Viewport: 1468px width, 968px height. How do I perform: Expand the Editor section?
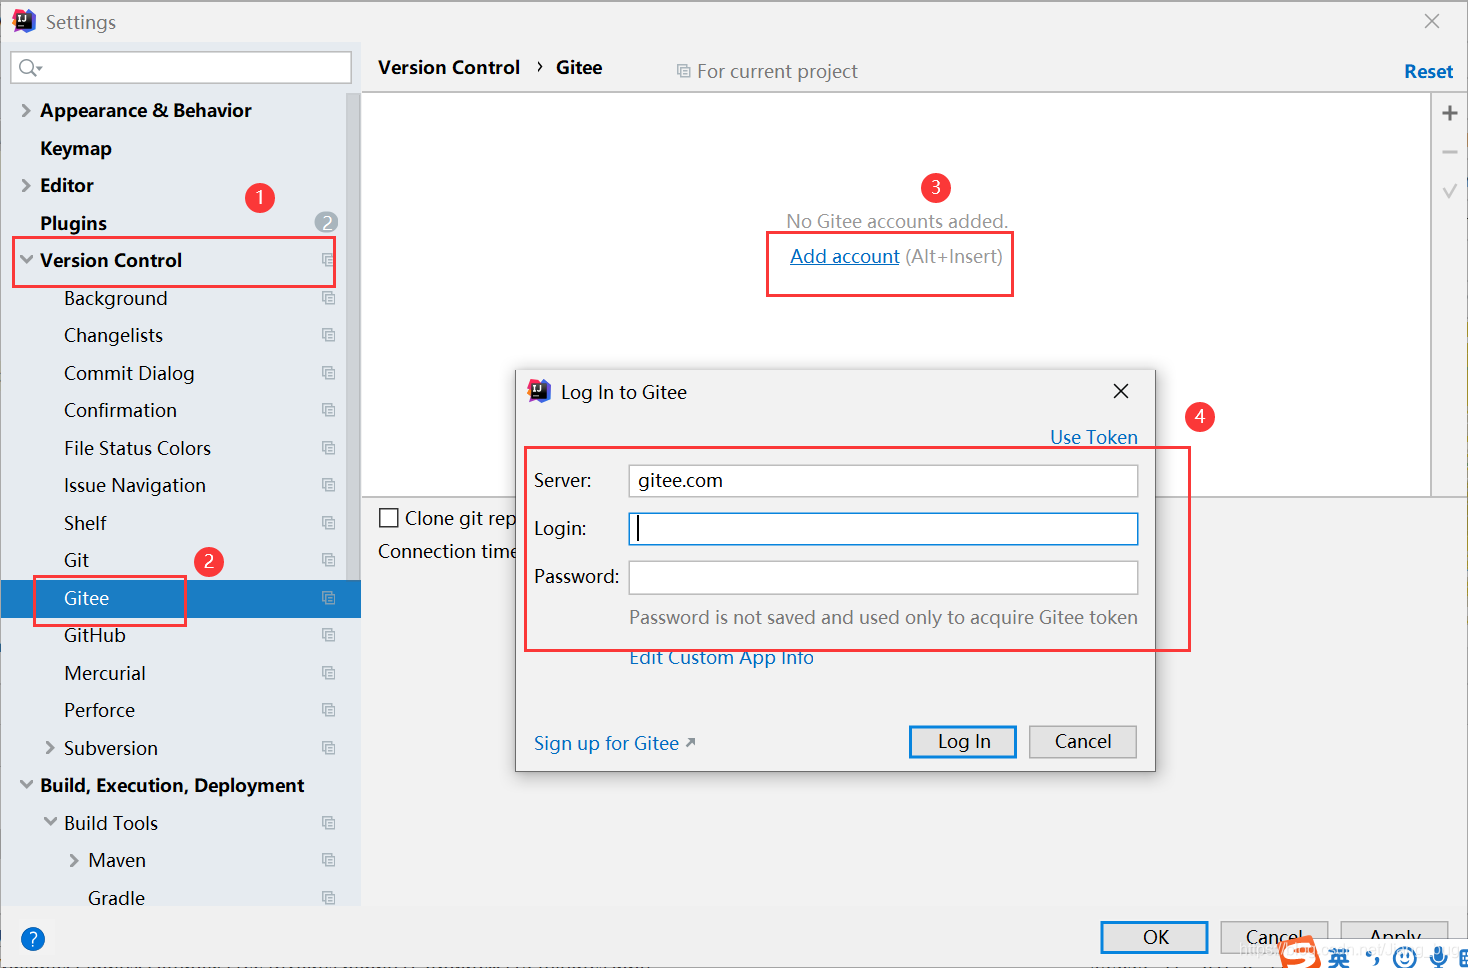(26, 186)
